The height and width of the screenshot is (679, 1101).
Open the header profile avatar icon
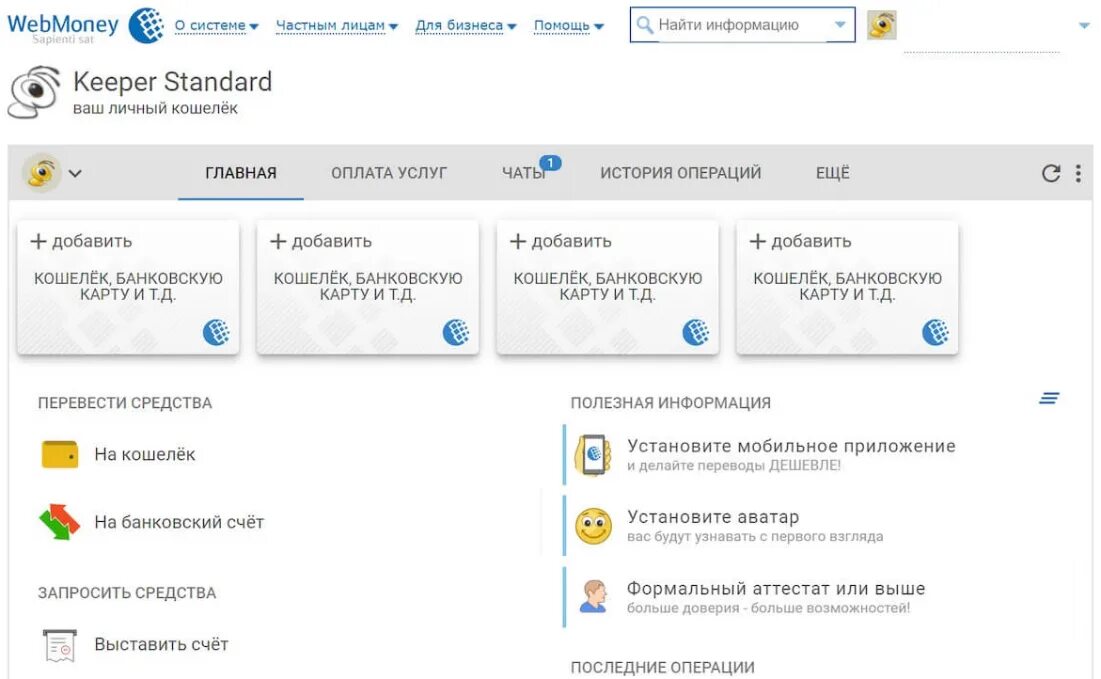[x=881, y=25]
